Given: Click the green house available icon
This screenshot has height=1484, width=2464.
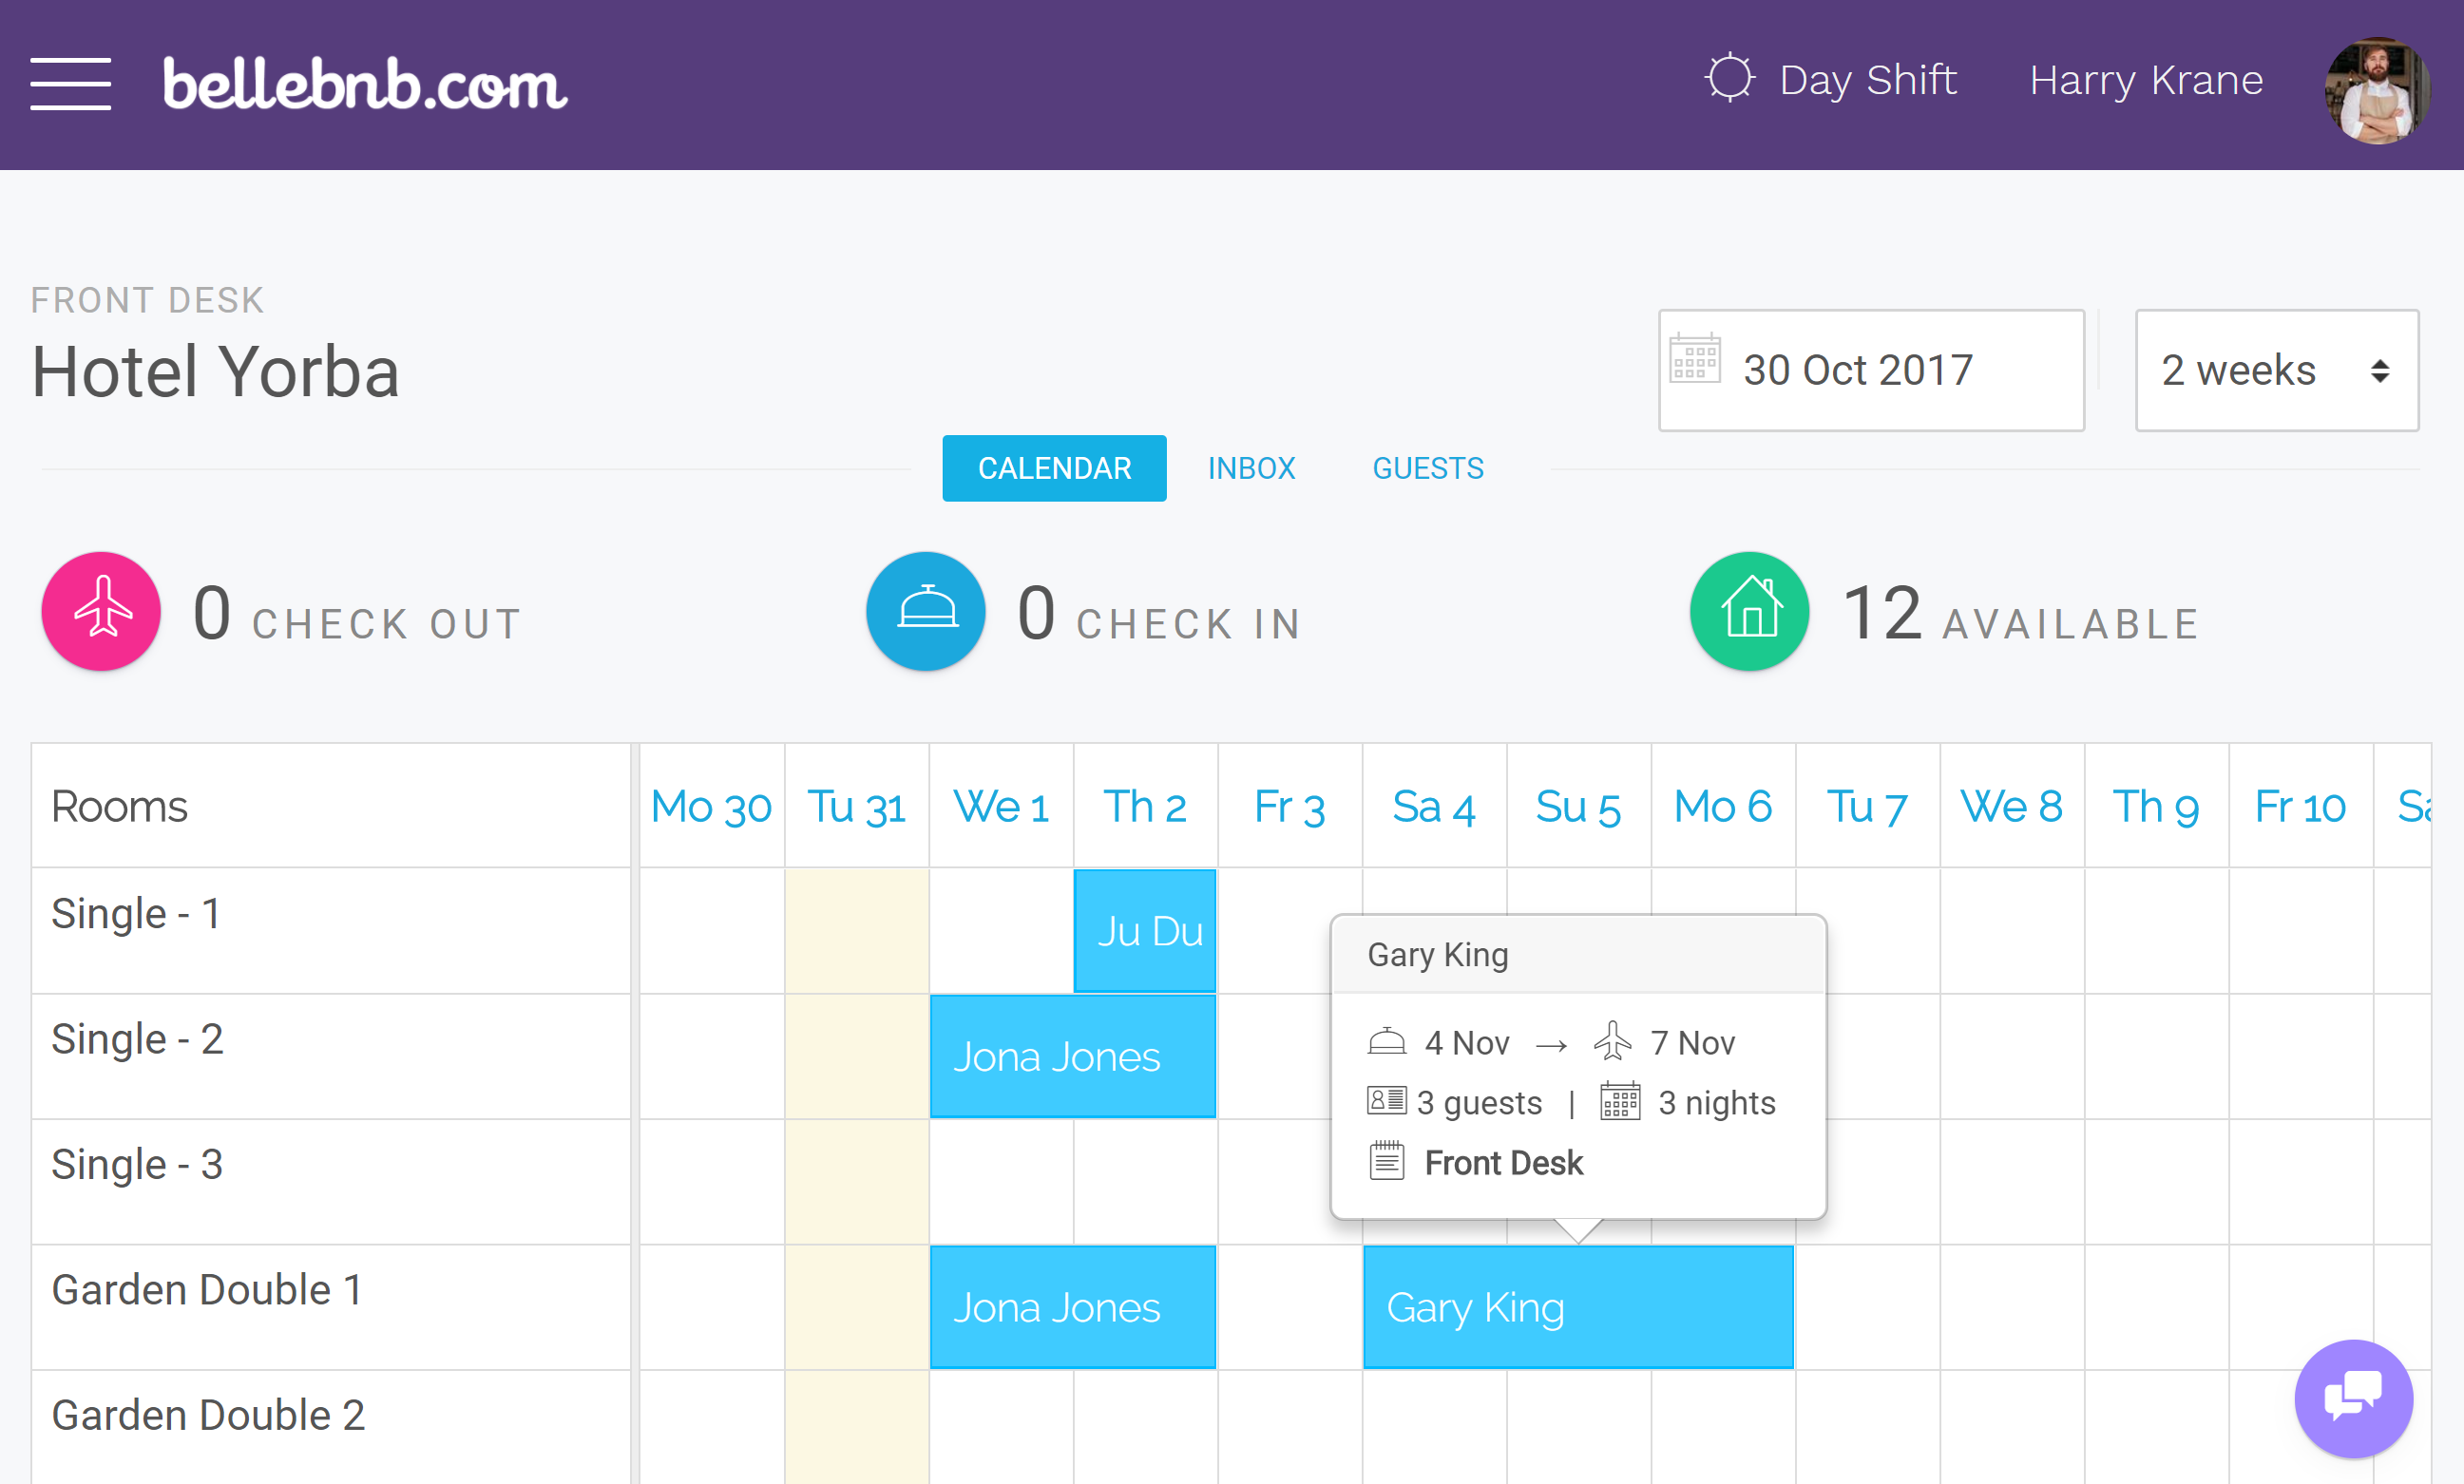Looking at the screenshot, I should [1750, 611].
